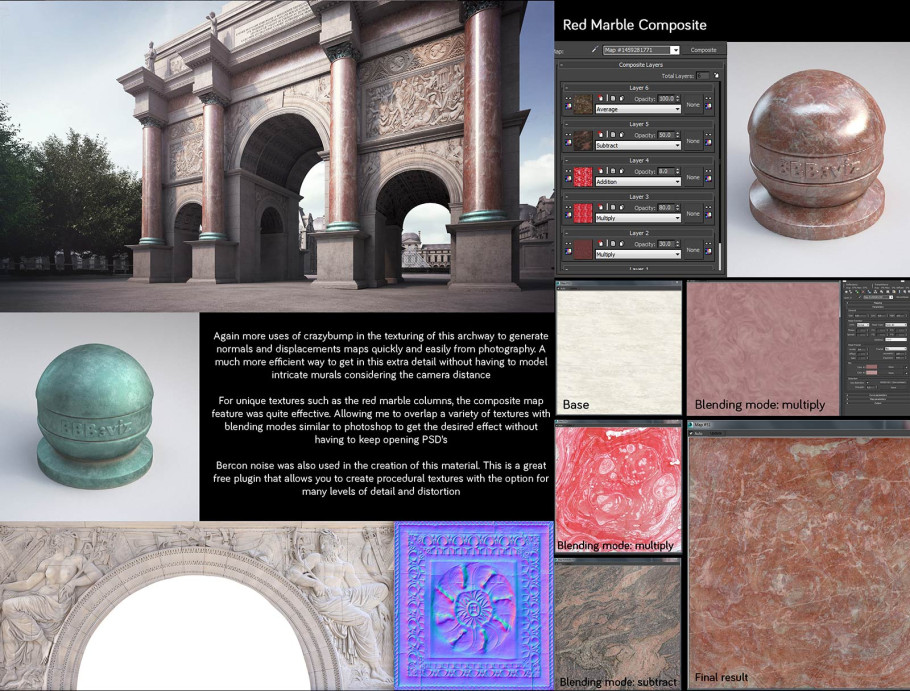
Task: Click the Composite map type button
Action: tap(703, 50)
